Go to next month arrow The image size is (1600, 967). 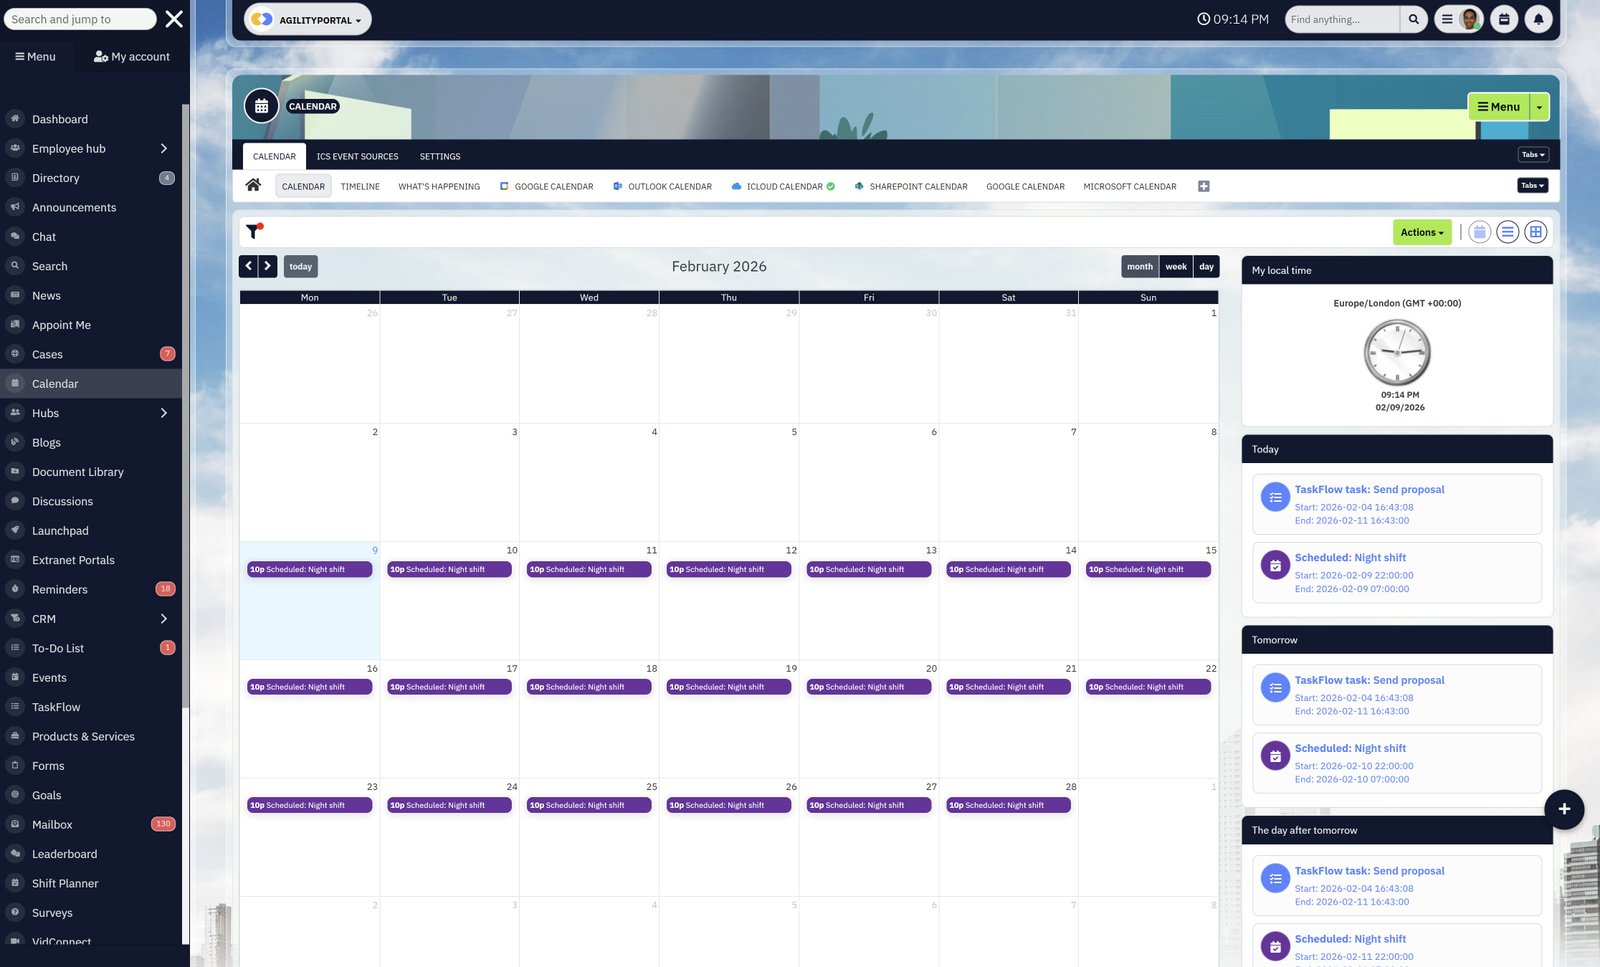pos(268,266)
